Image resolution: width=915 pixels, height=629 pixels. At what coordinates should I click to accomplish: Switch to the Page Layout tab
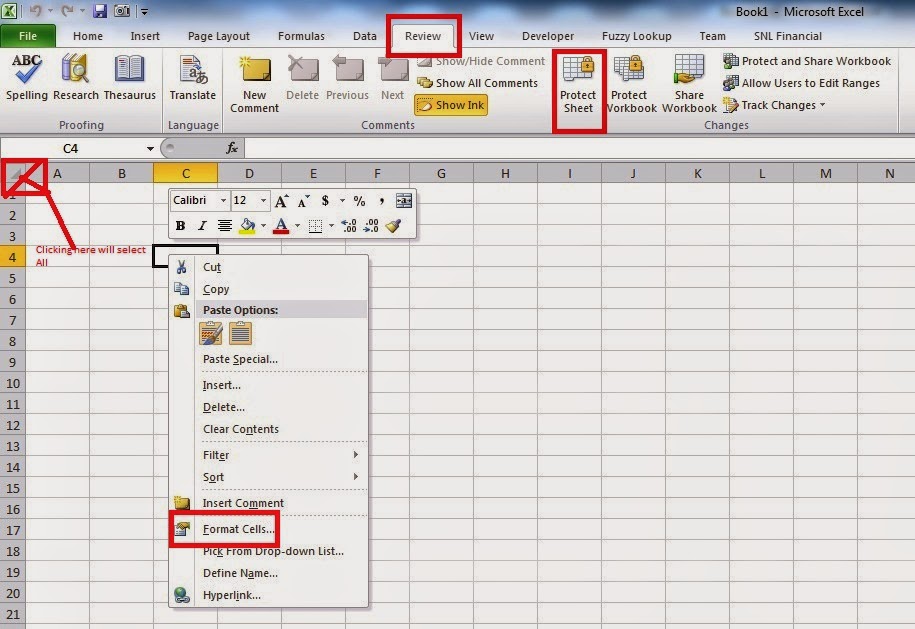click(219, 36)
